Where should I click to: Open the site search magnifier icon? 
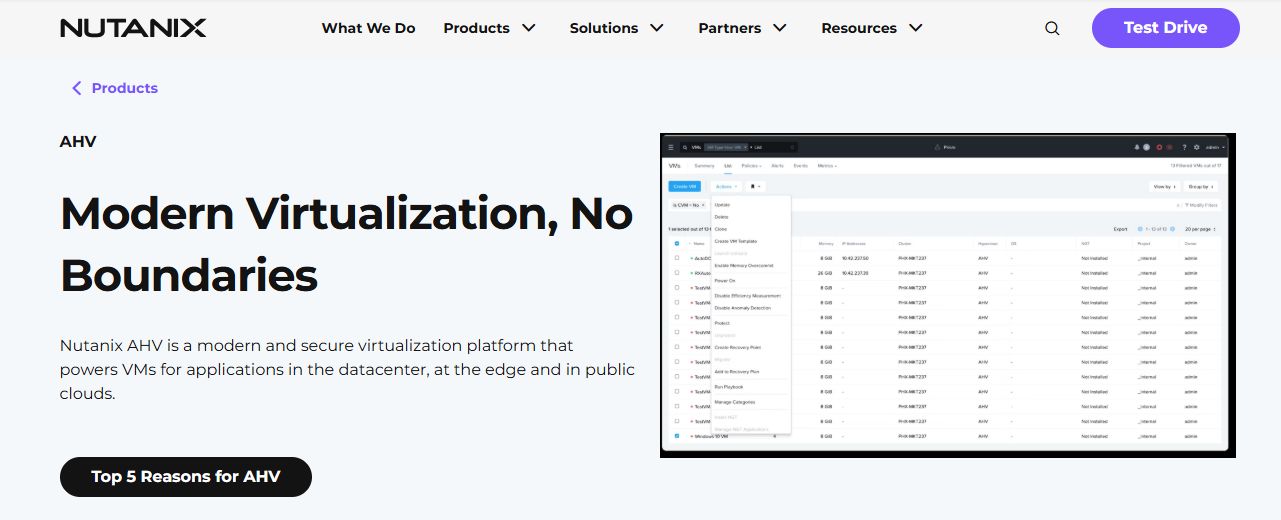click(x=1052, y=28)
